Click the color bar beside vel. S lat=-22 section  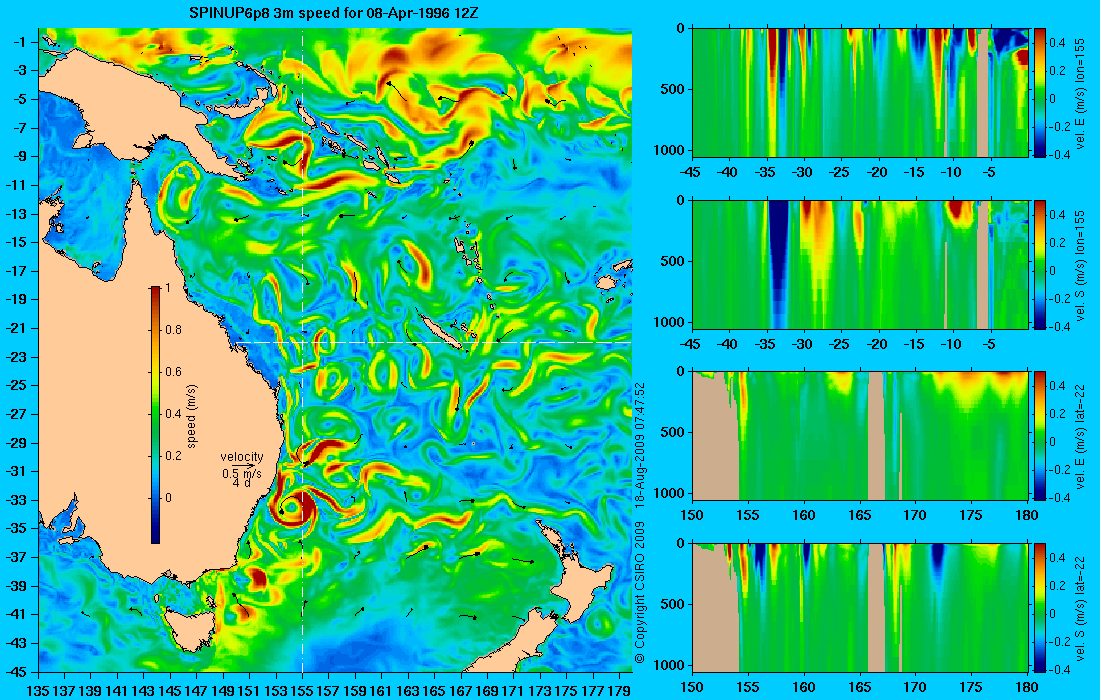pyautogui.click(x=1039, y=607)
